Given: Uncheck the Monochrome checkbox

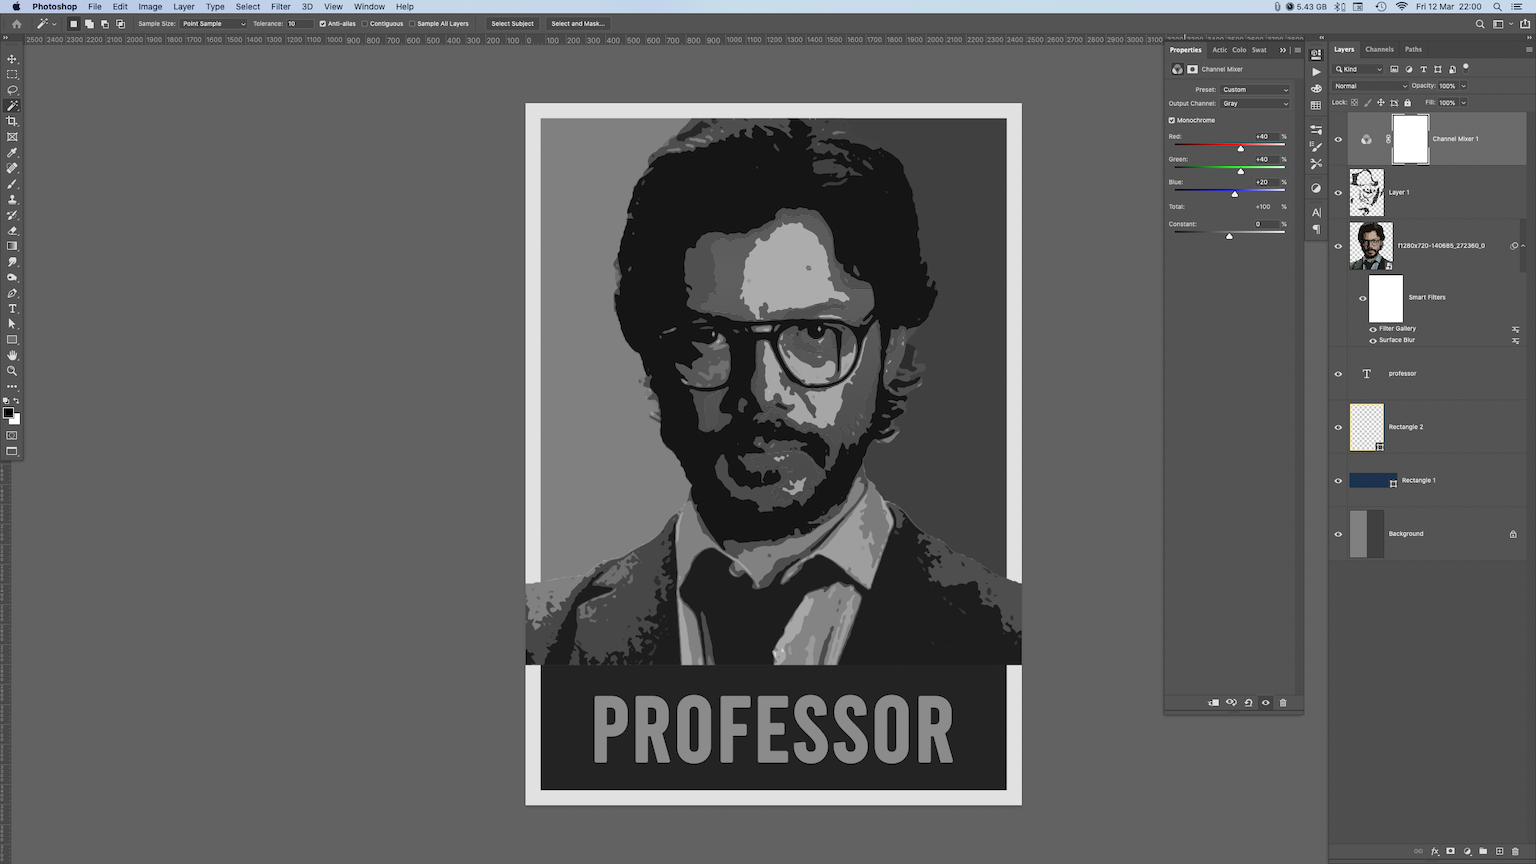Looking at the screenshot, I should [x=1172, y=120].
